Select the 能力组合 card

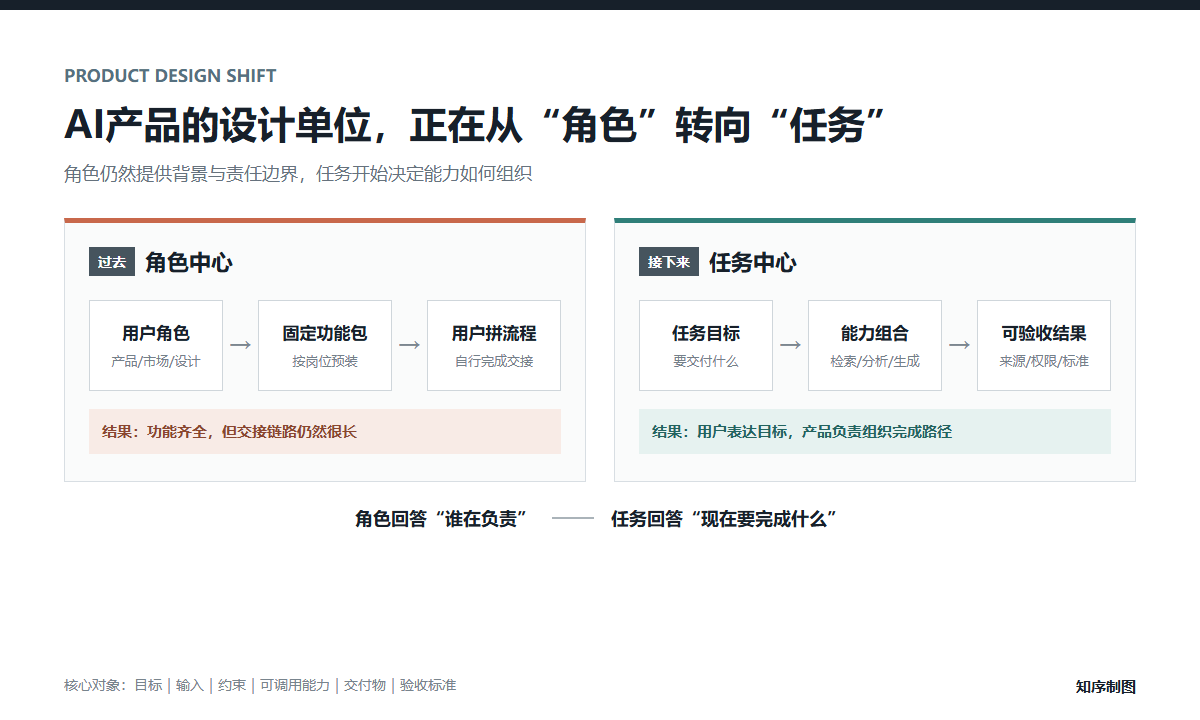(875, 345)
